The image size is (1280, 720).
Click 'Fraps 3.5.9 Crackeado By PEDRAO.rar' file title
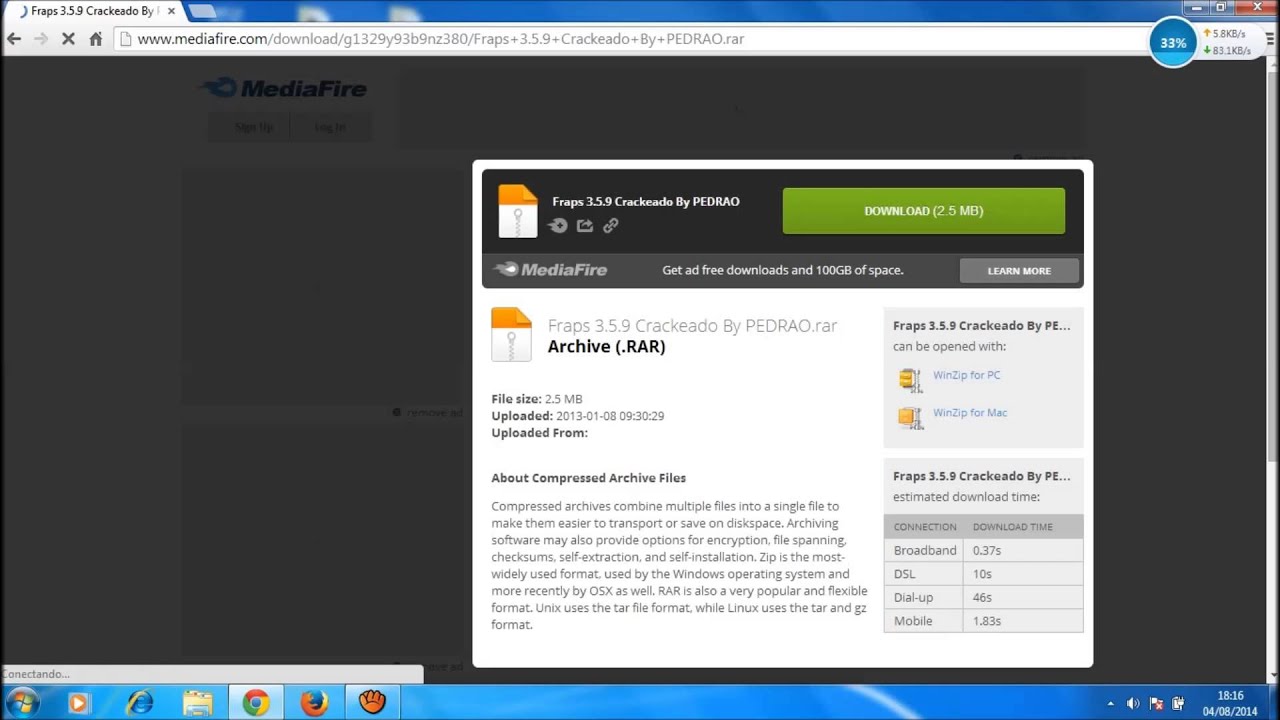[x=692, y=326]
